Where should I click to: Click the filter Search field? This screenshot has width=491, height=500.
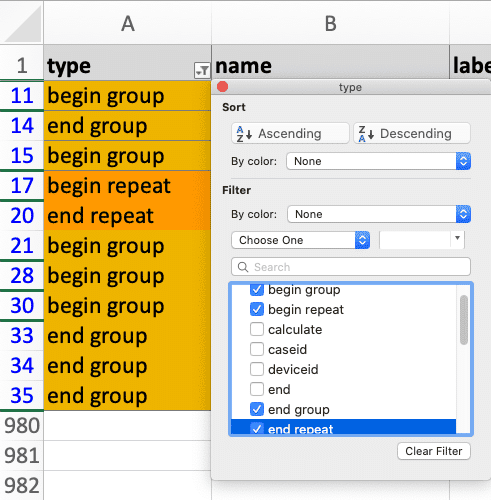point(351,267)
